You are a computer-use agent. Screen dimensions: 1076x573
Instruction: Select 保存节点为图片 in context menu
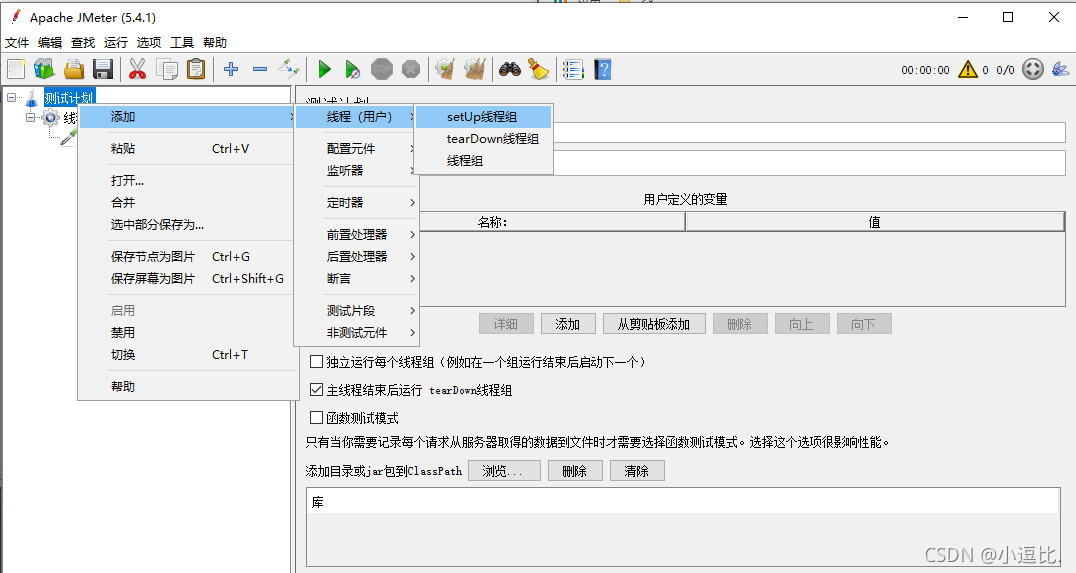[188, 257]
